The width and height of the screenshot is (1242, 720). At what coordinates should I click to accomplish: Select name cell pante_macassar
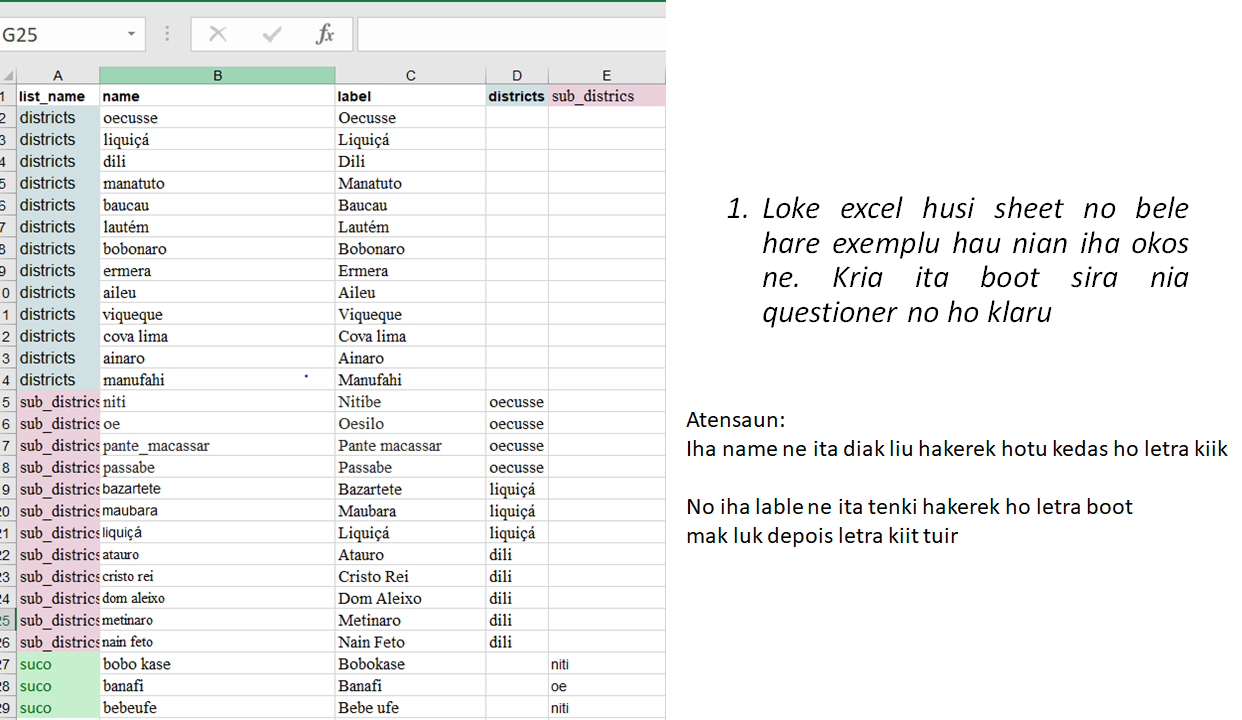[x=217, y=445]
